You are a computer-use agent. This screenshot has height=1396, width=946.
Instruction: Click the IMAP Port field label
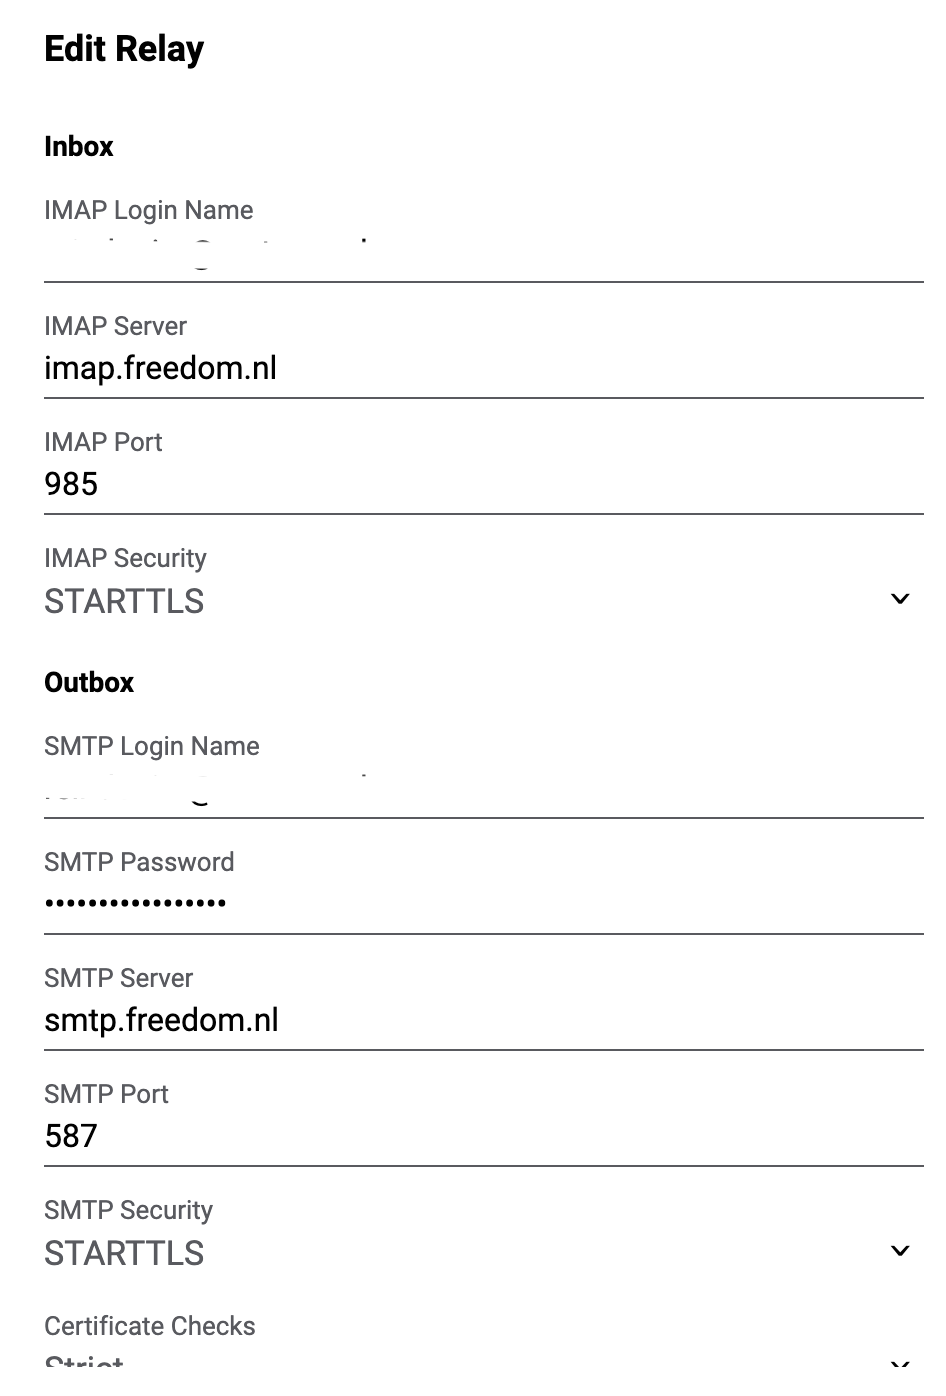pyautogui.click(x=103, y=443)
